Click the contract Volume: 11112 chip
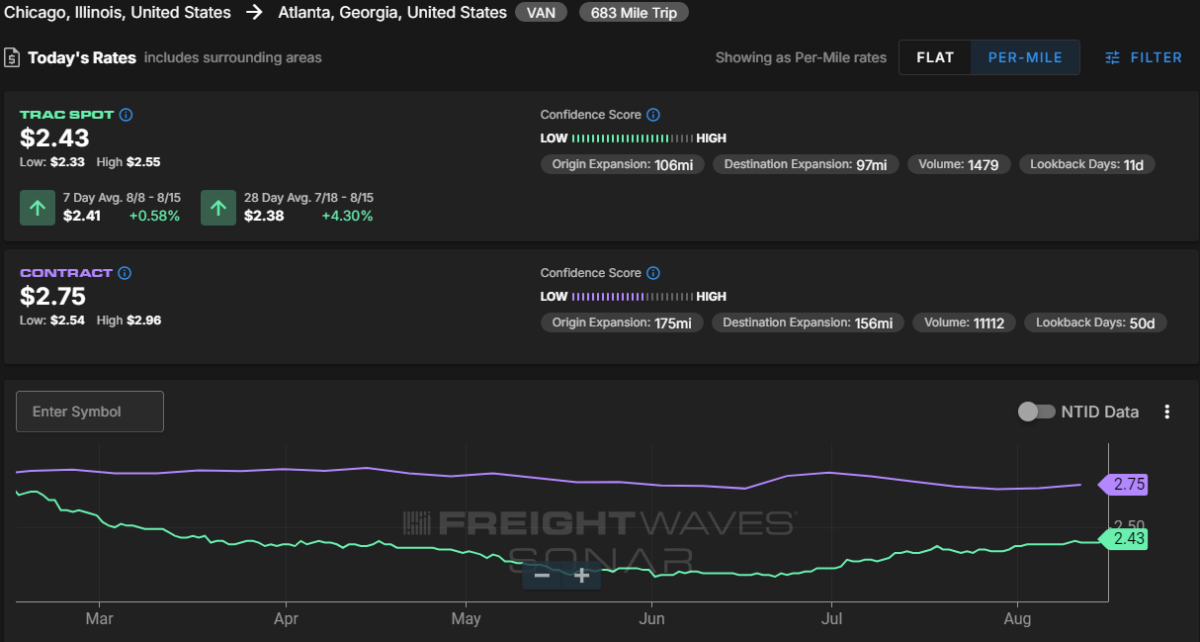Screen dimensions: 1200x642 click(964, 322)
